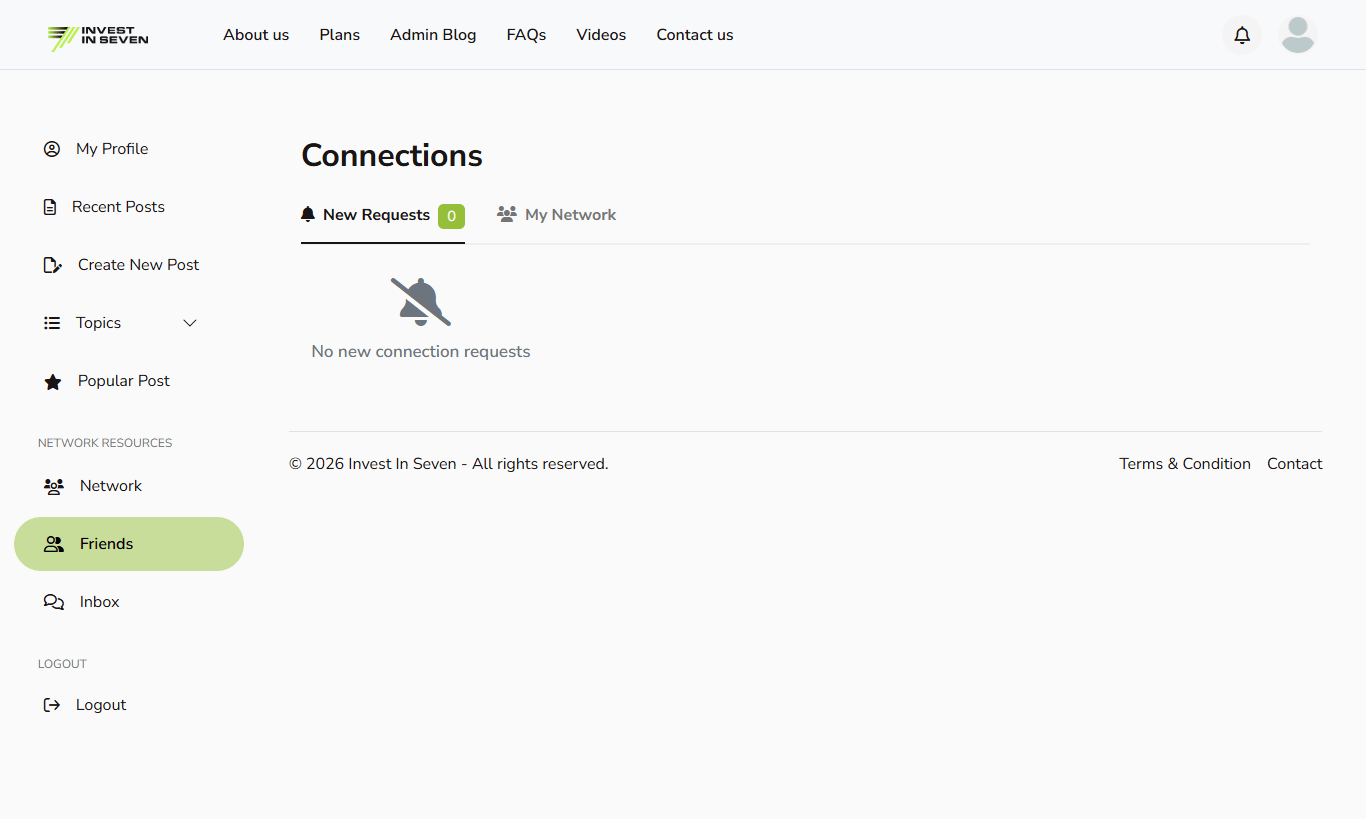This screenshot has width=1366, height=819.
Task: Click the Popular Post star icon
Action: pos(53,382)
